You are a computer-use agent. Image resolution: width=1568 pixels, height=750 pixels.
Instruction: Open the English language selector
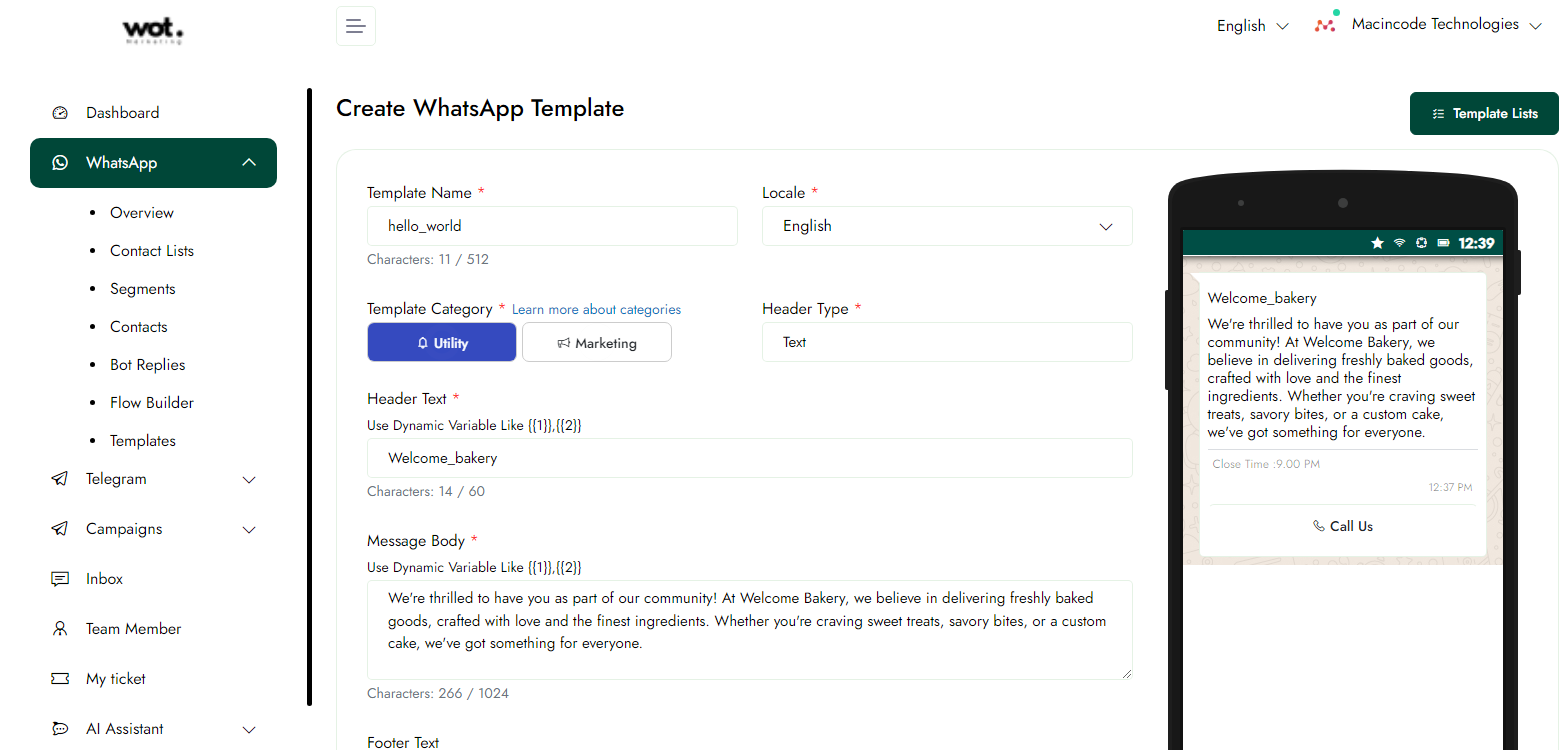click(x=1251, y=26)
